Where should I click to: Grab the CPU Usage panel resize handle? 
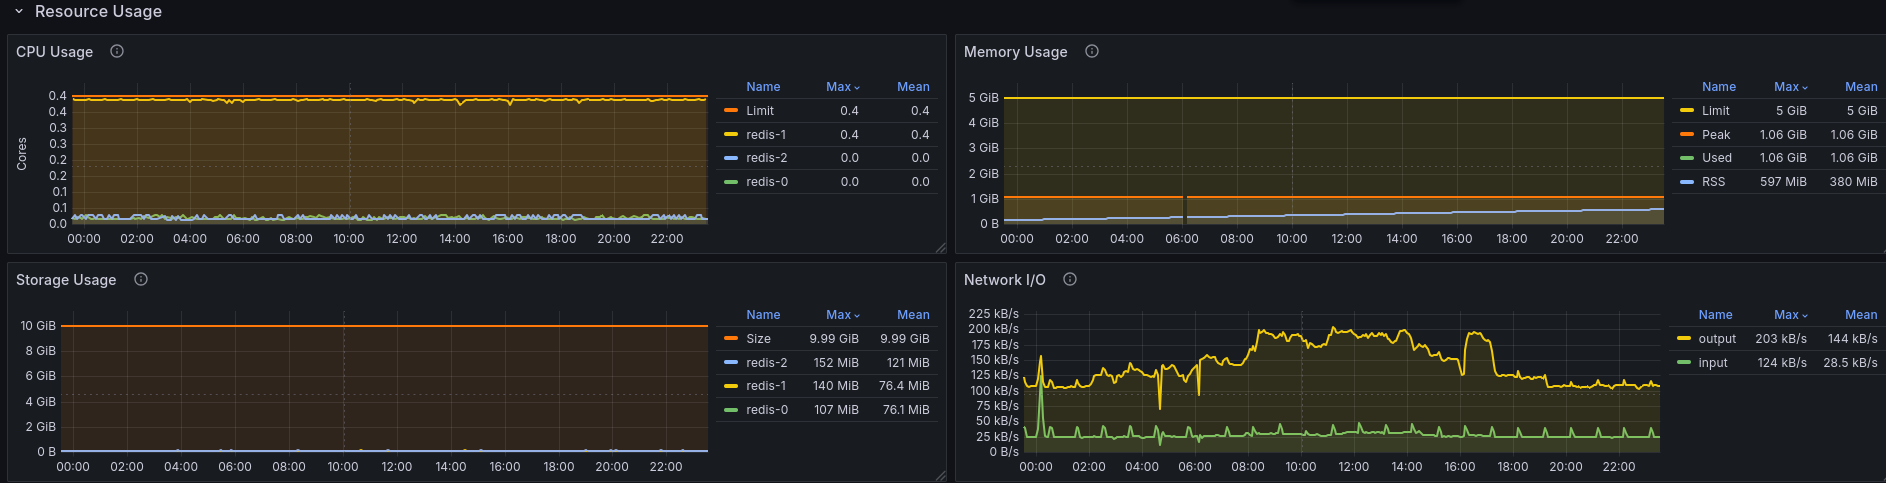(941, 248)
